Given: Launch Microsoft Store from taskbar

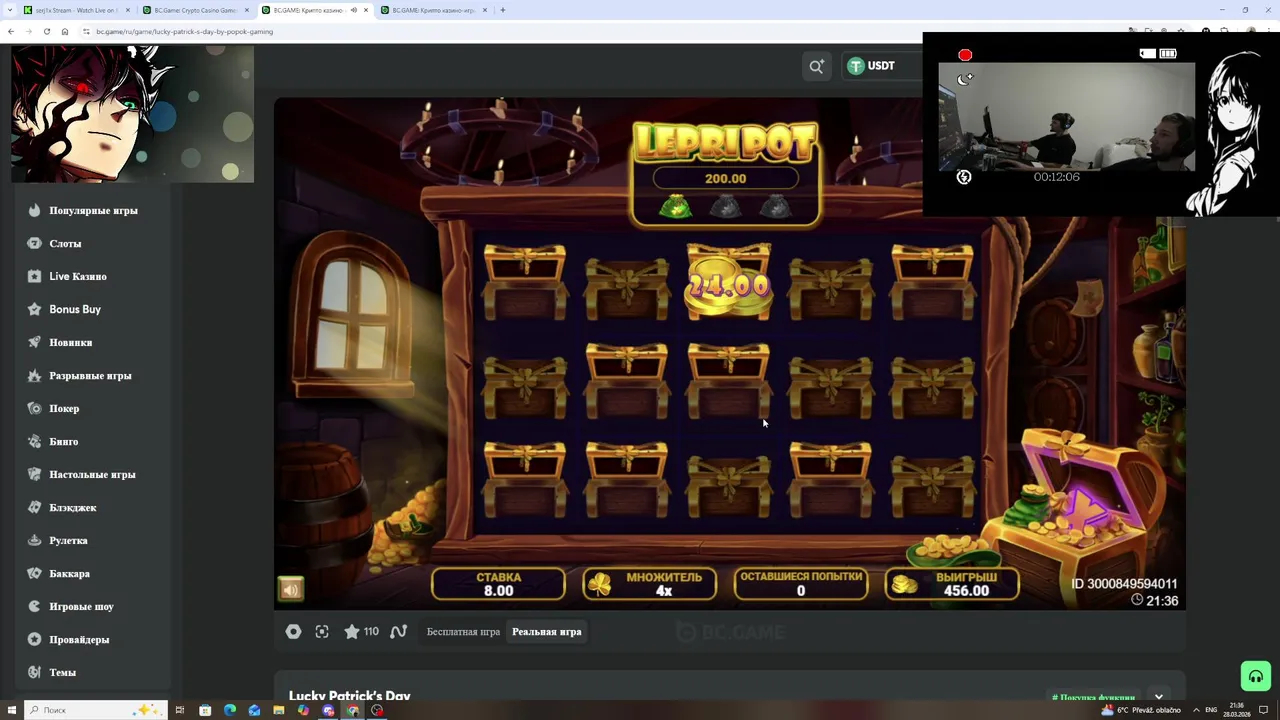Looking at the screenshot, I should click(205, 710).
